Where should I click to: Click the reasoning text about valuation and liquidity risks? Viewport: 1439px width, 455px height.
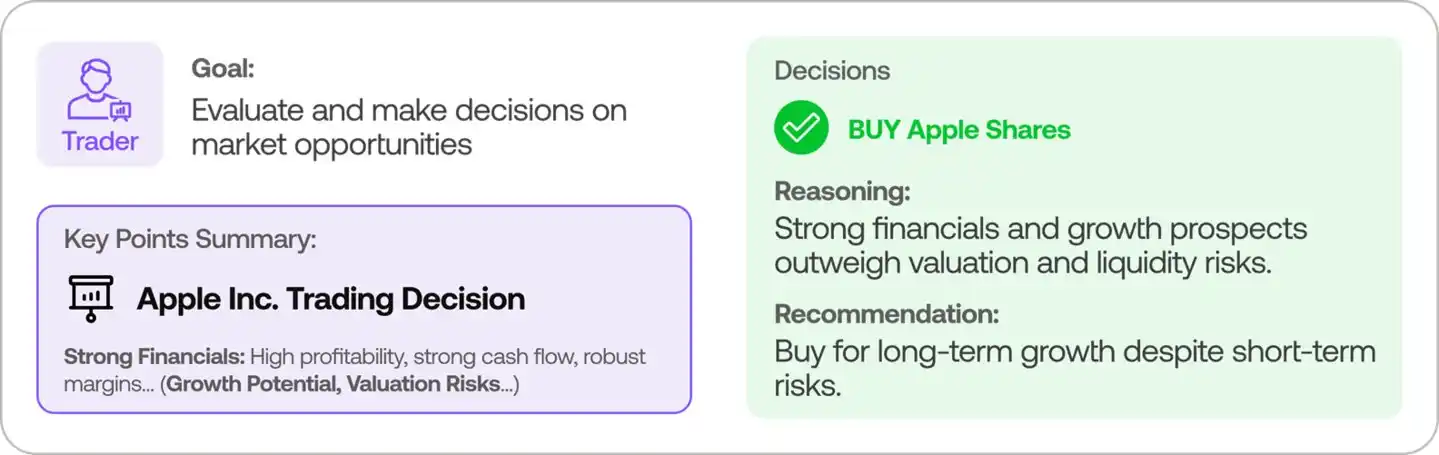tap(1040, 247)
